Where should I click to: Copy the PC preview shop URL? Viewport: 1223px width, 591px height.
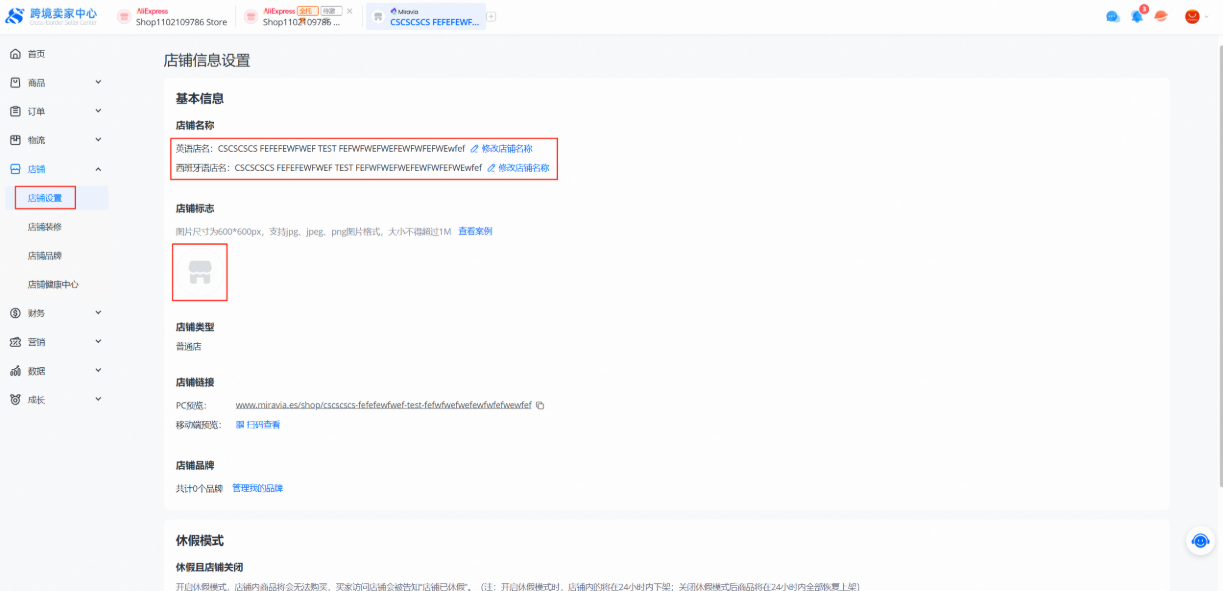coord(540,406)
